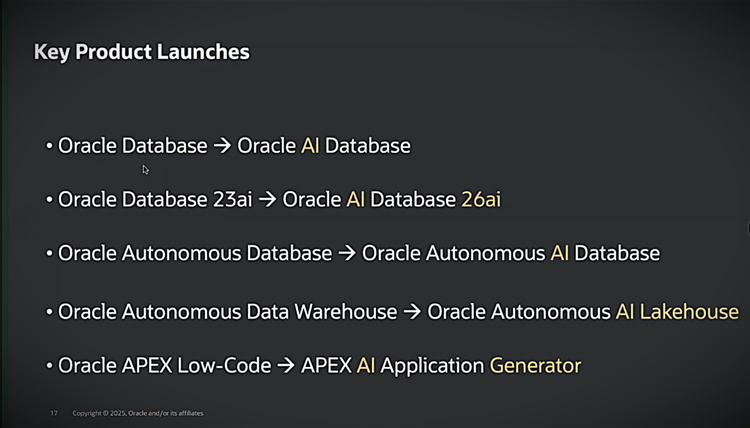Click the "Key Product Launches" slide title
This screenshot has height=428, width=750.
coord(141,52)
